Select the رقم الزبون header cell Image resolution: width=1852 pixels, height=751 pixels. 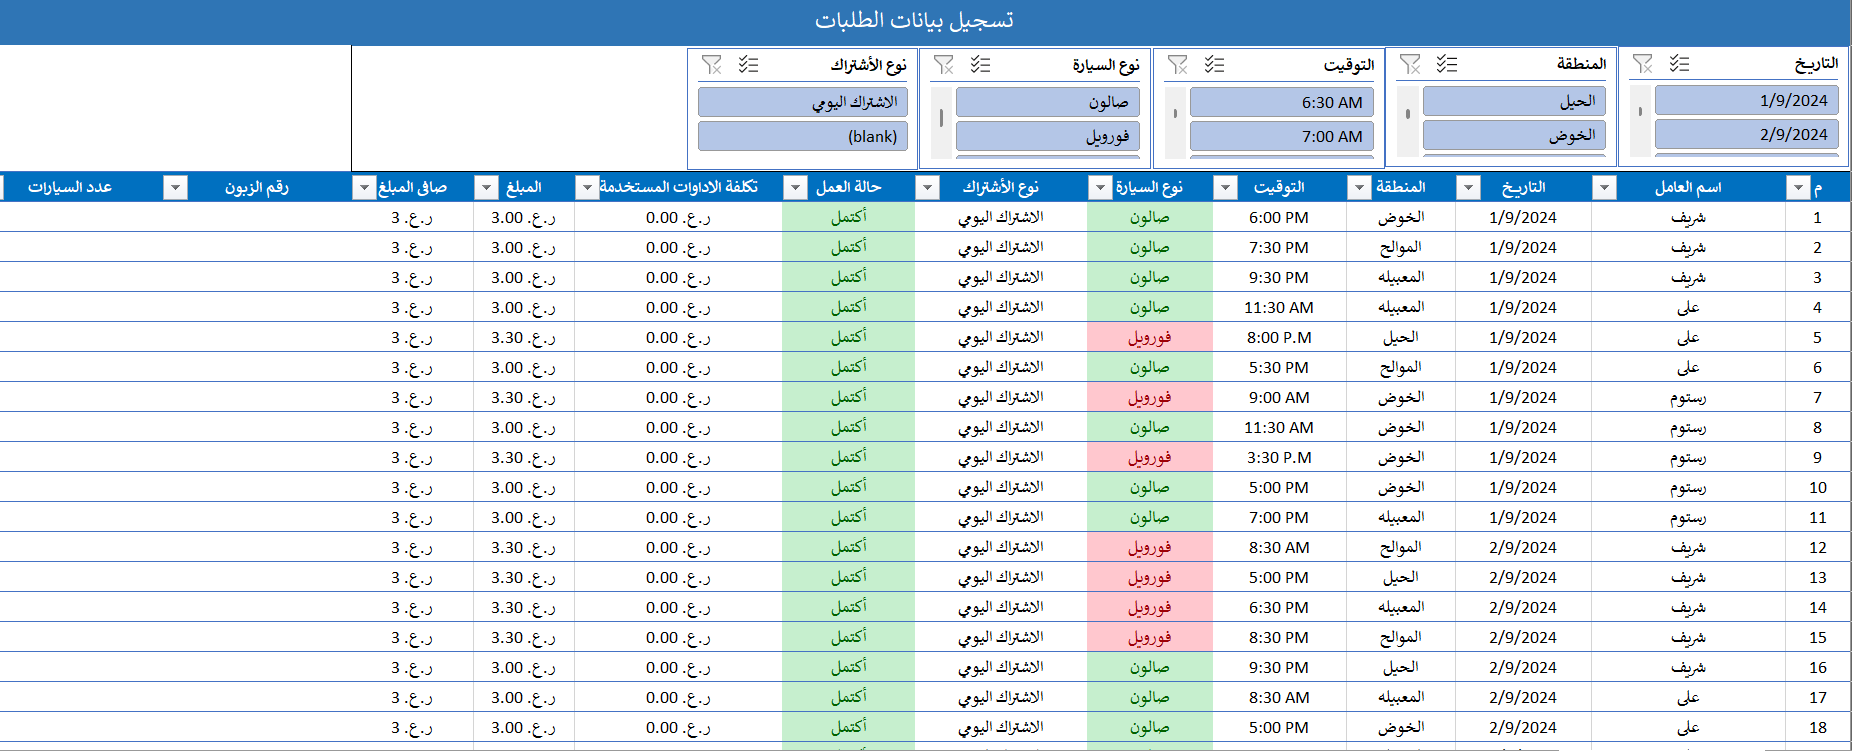257,187
